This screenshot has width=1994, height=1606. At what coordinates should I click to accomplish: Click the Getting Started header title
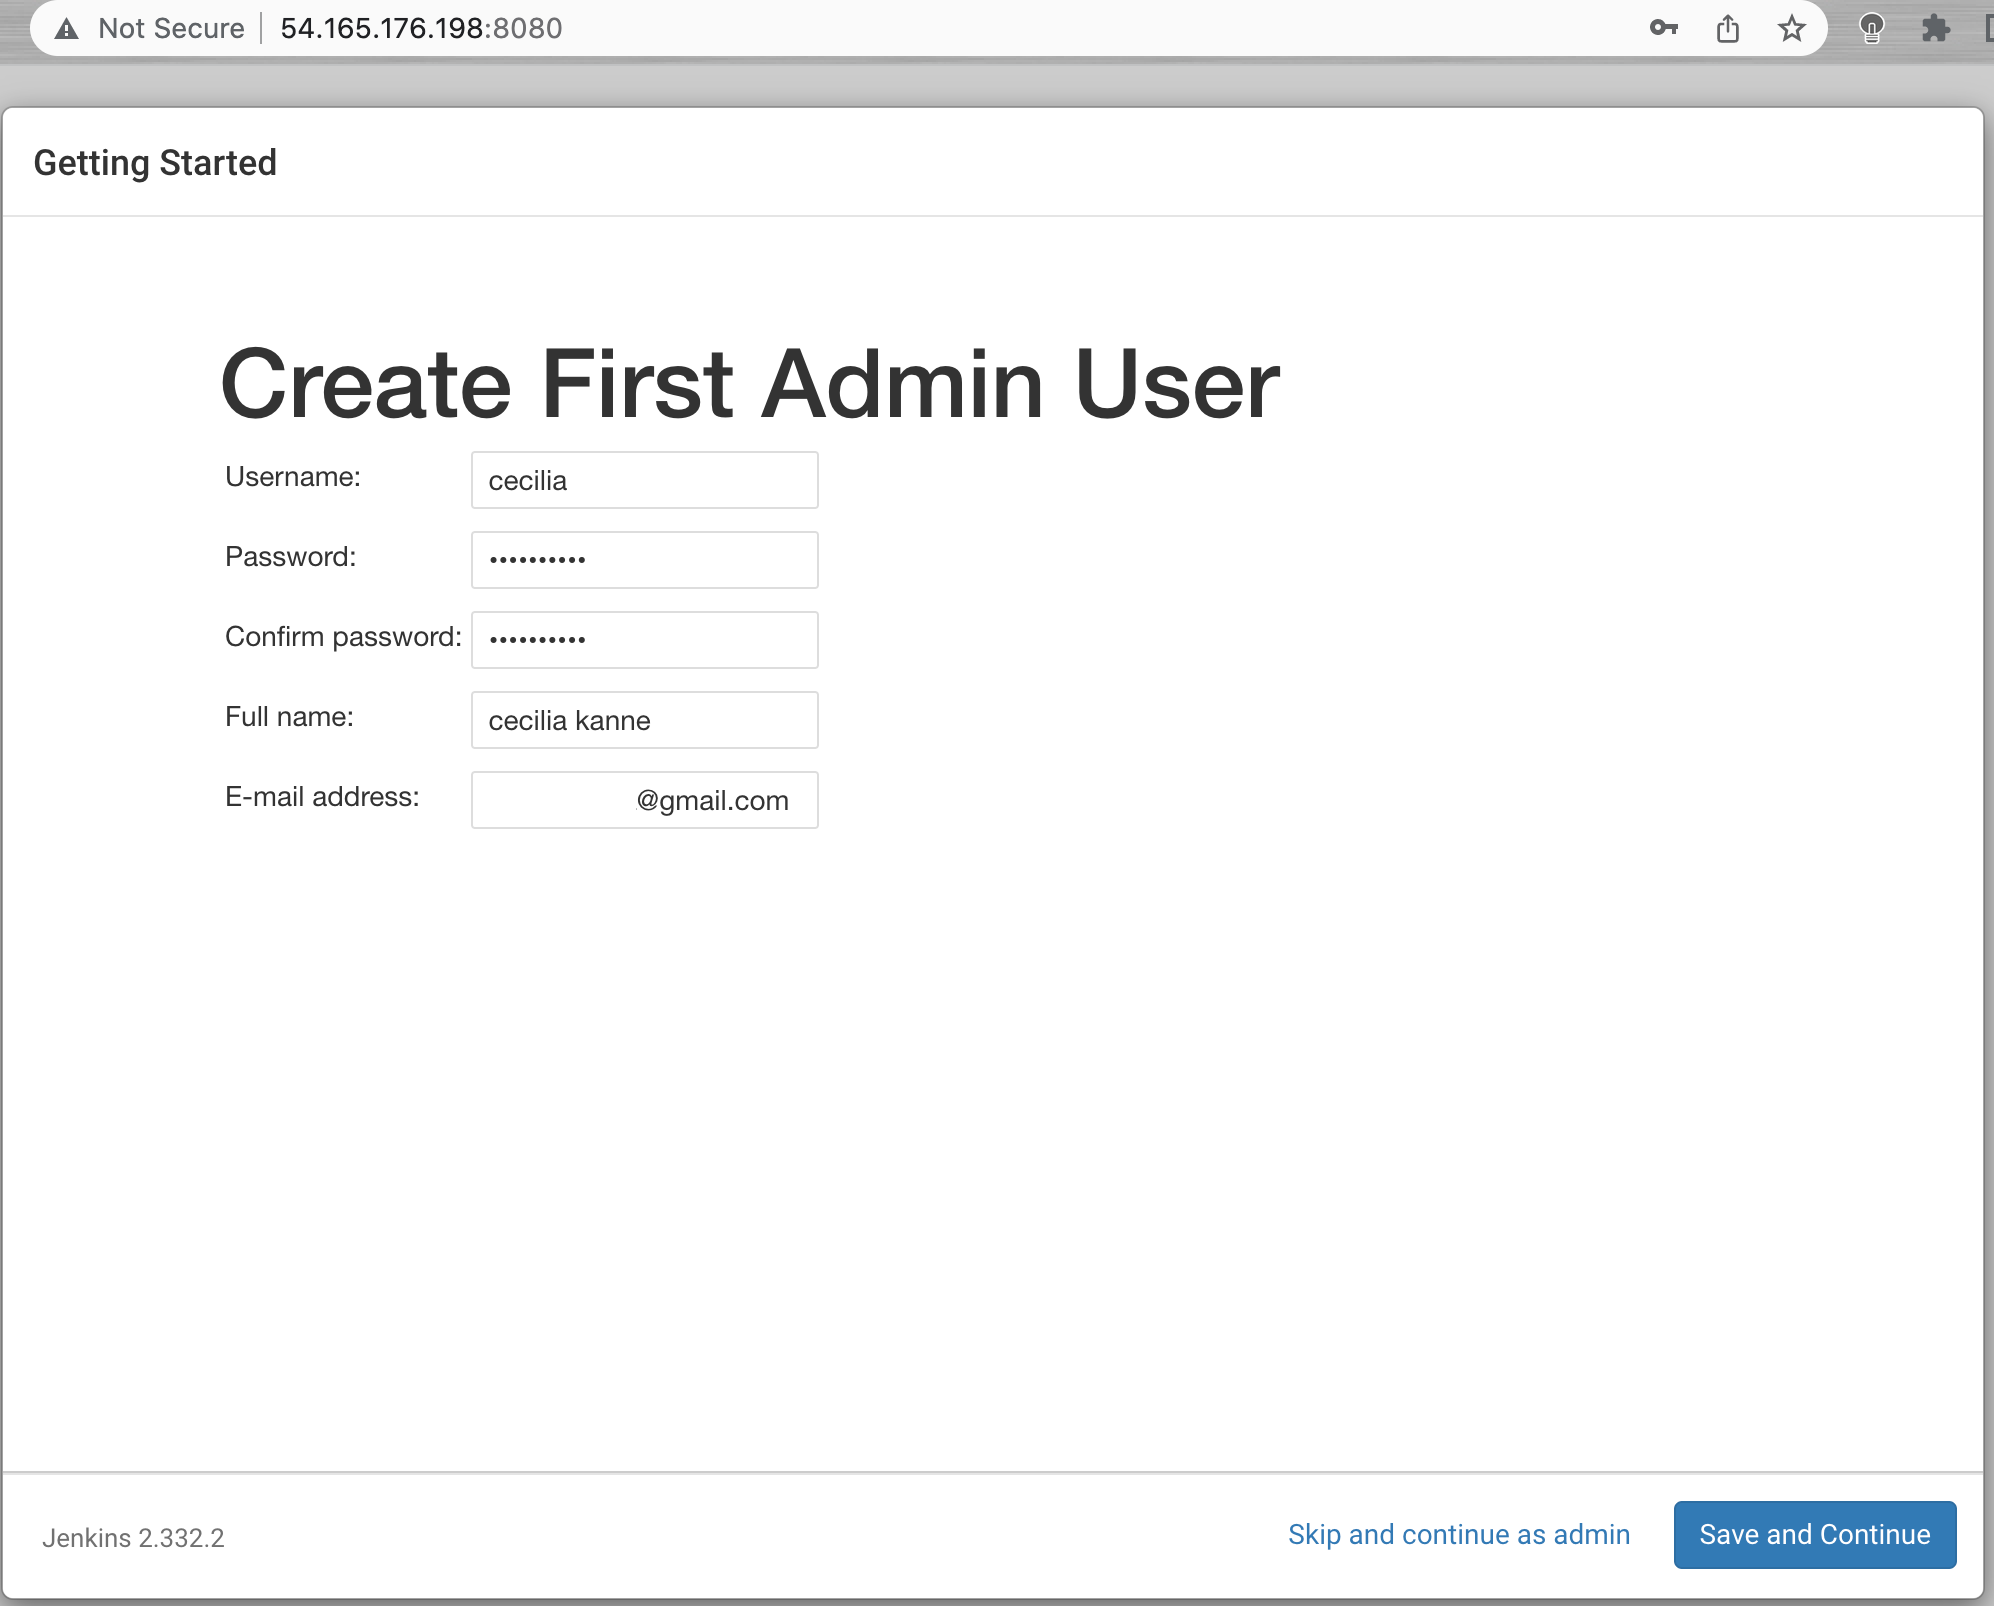click(155, 163)
